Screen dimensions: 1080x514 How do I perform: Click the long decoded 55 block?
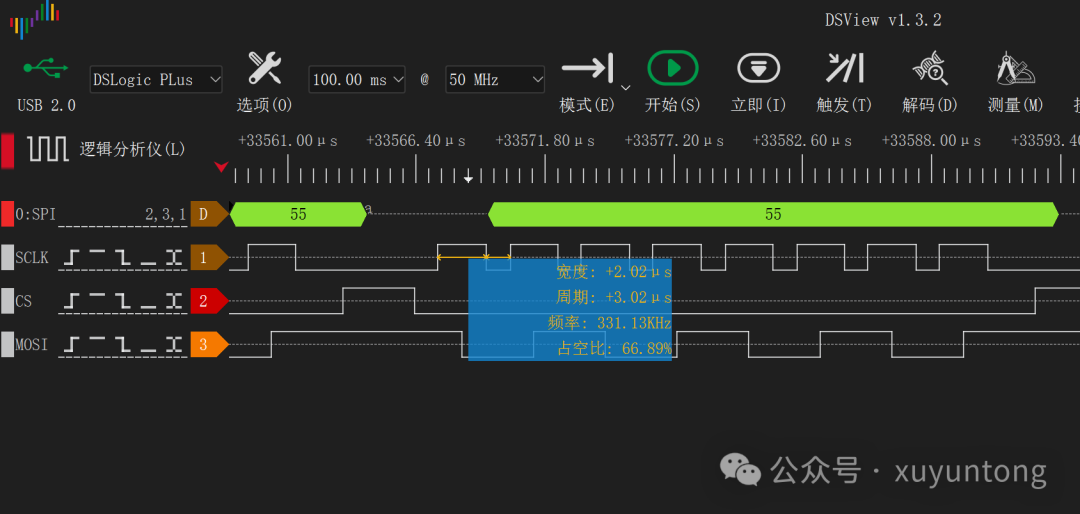point(773,214)
